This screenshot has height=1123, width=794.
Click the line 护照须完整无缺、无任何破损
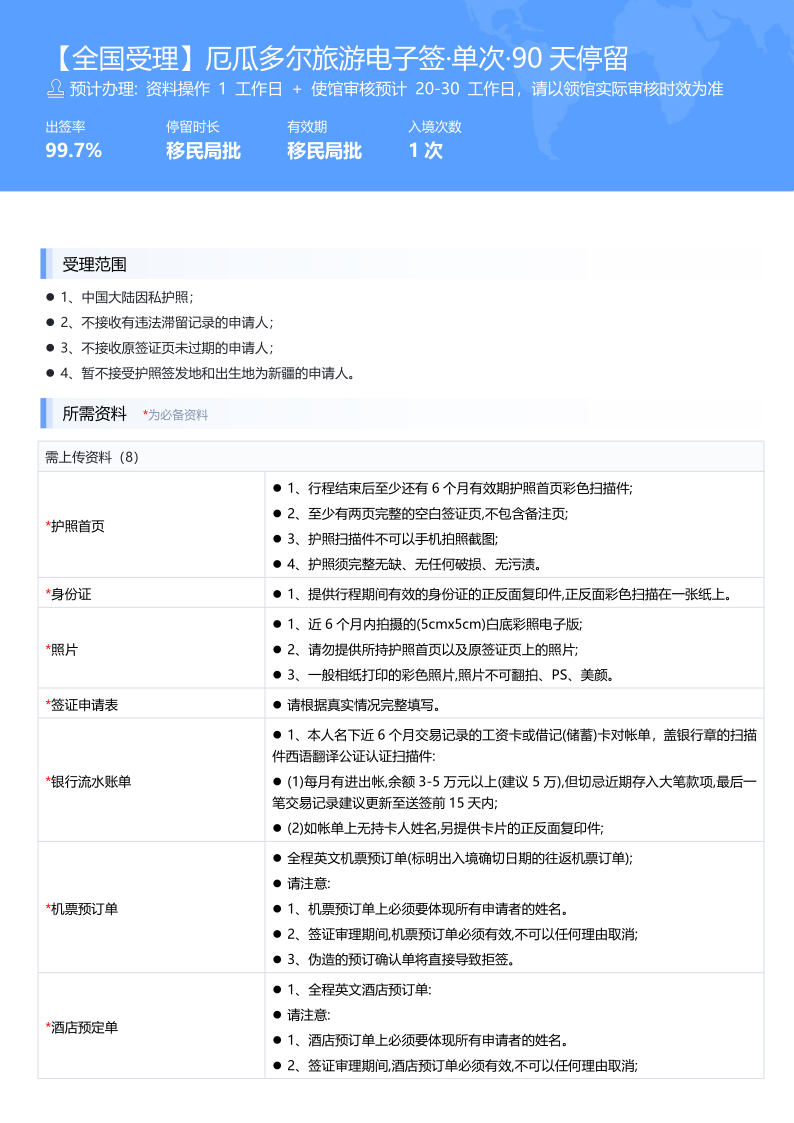(x=415, y=564)
